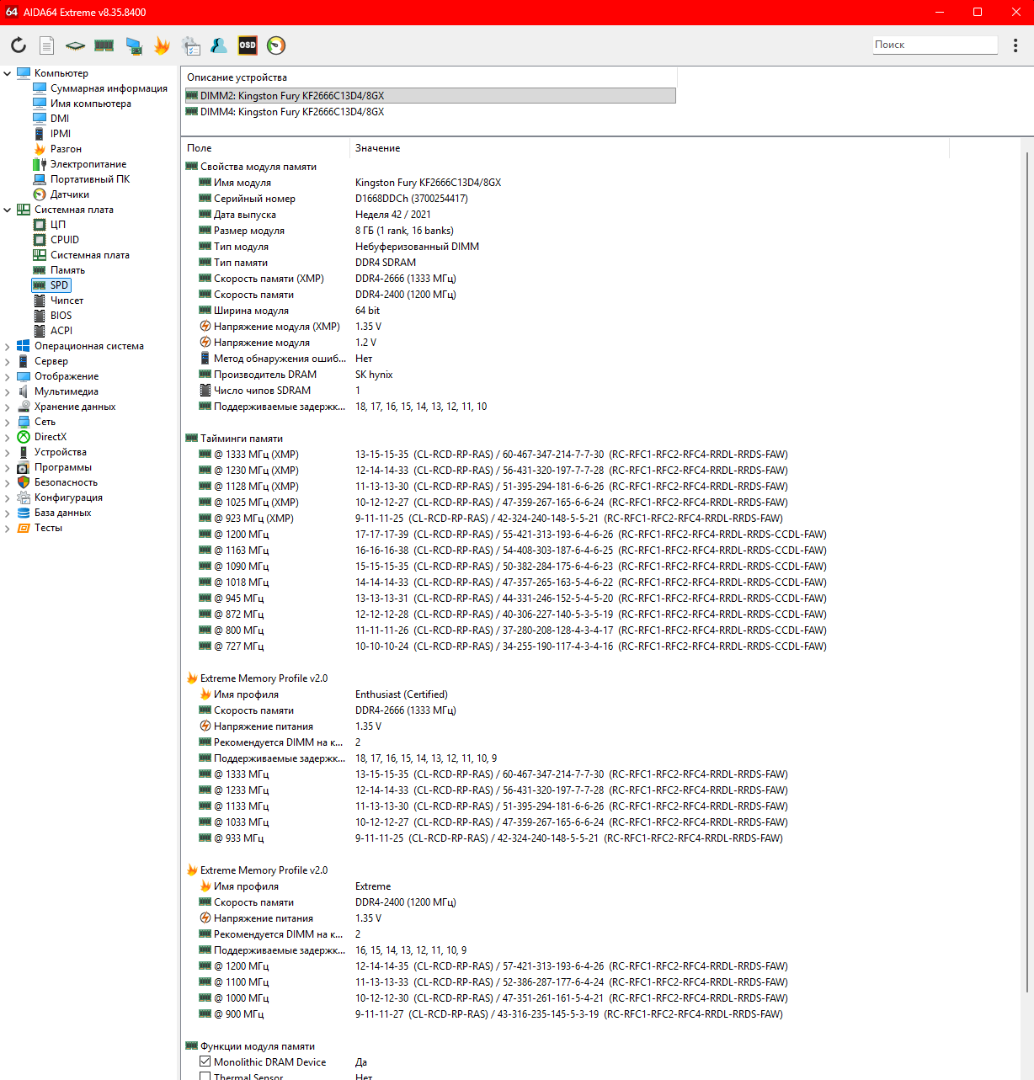The image size is (1034, 1080).
Task: Open the OSD panel toolbar icon
Action: tap(247, 45)
